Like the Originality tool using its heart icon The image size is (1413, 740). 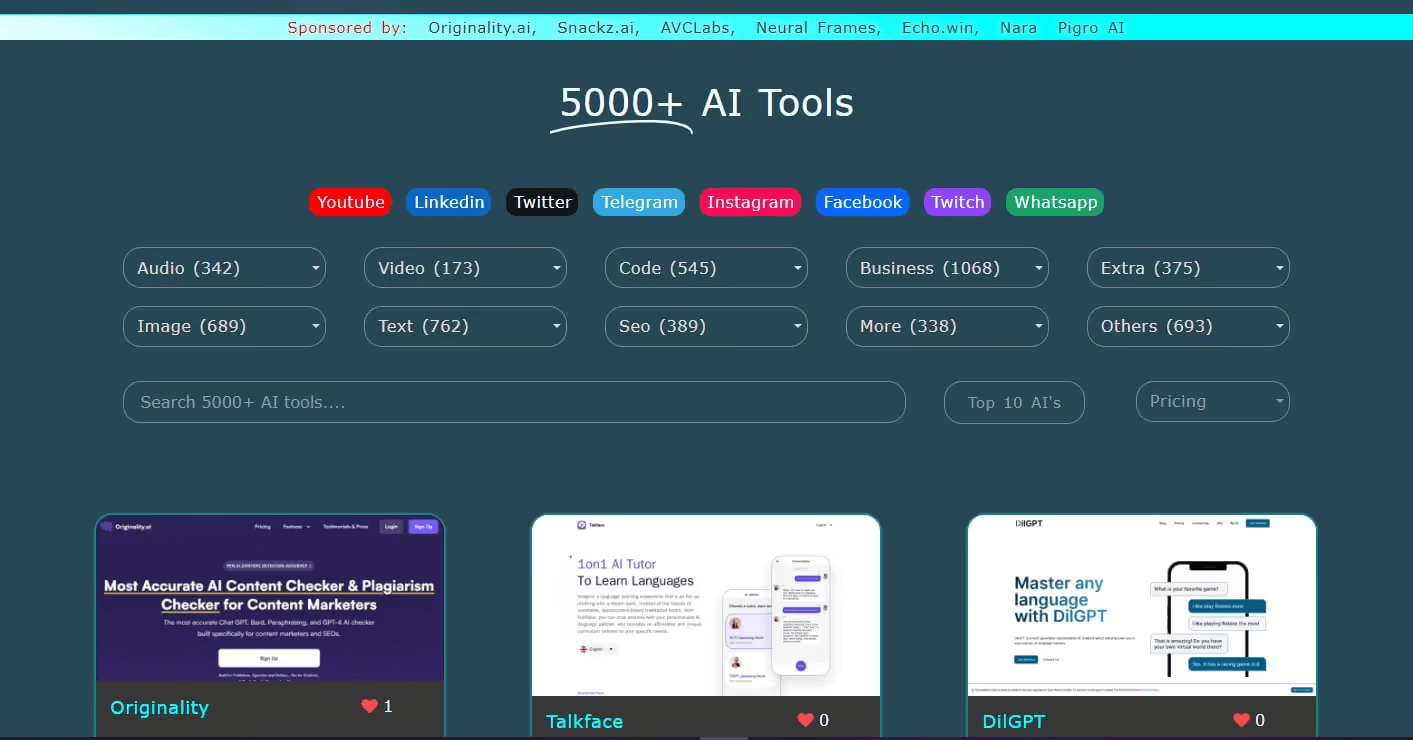(370, 706)
